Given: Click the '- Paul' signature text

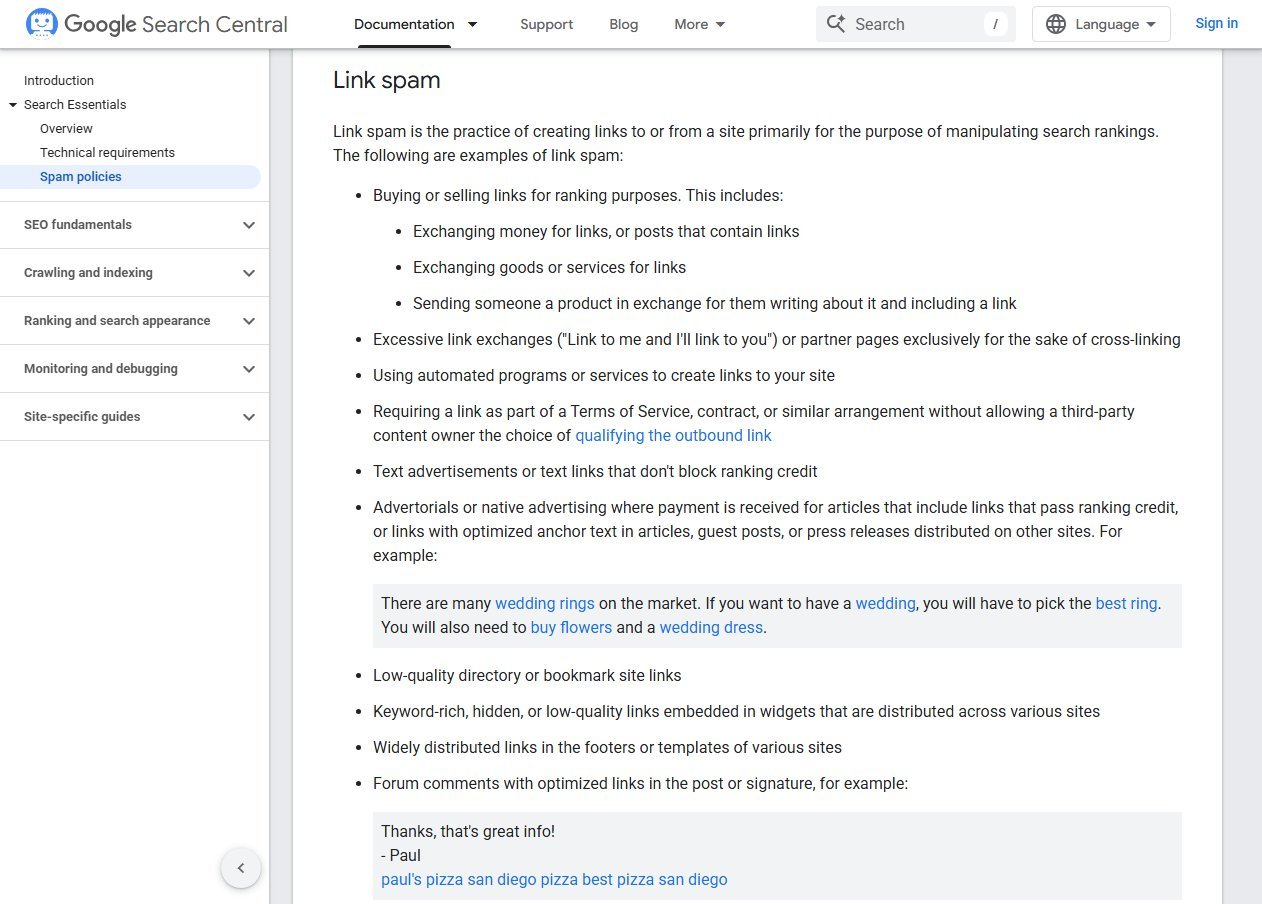Looking at the screenshot, I should click(401, 856).
